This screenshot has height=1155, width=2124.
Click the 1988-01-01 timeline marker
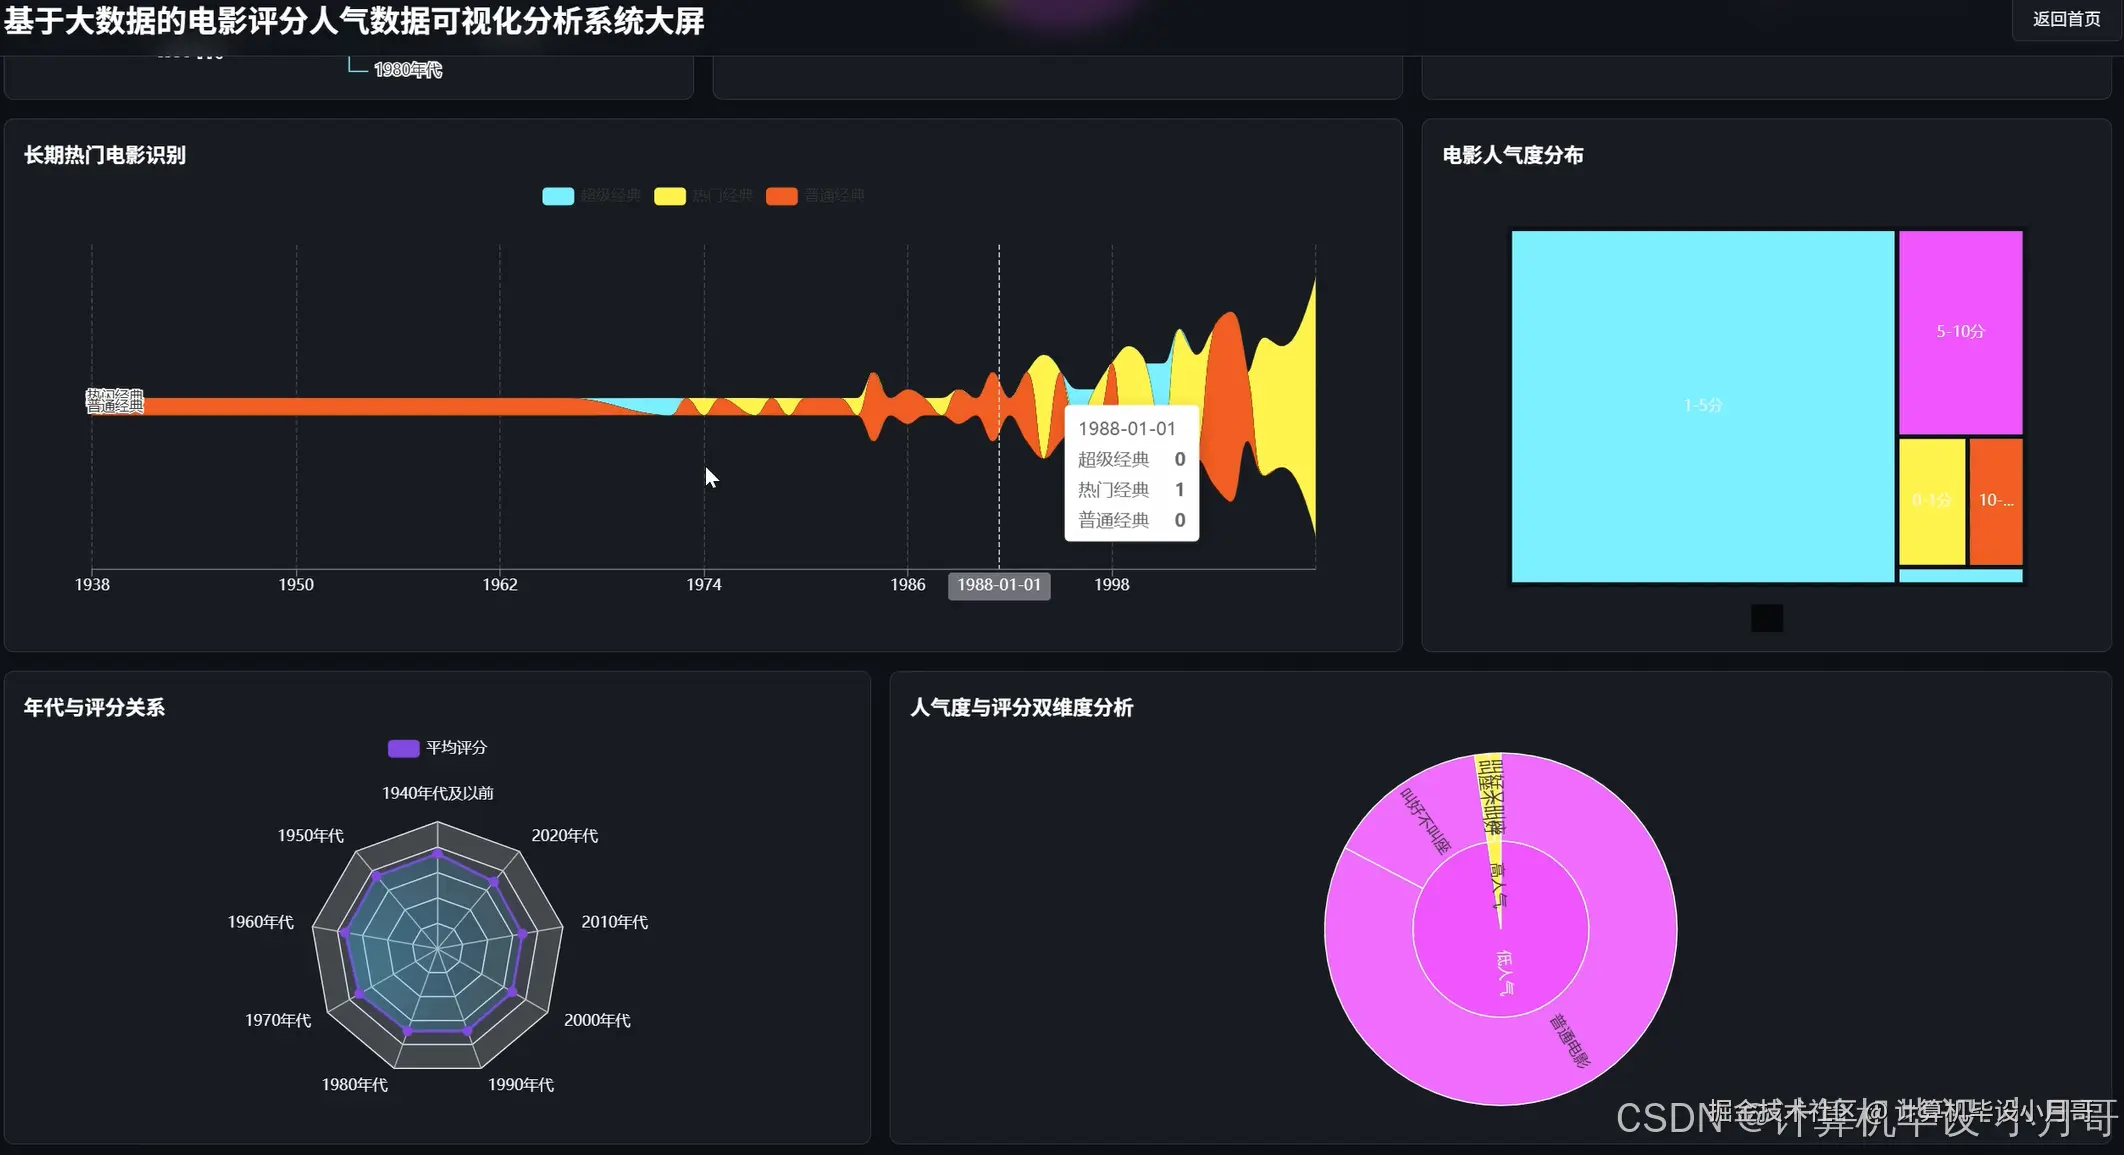coord(999,585)
